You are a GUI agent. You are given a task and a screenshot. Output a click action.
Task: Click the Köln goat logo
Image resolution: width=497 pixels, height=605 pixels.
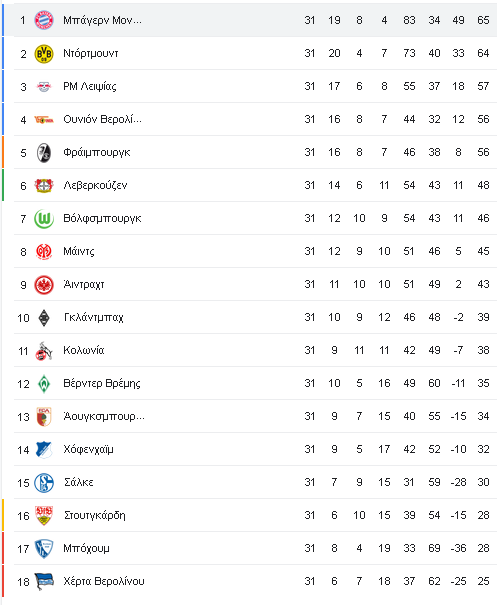pyautogui.click(x=44, y=351)
